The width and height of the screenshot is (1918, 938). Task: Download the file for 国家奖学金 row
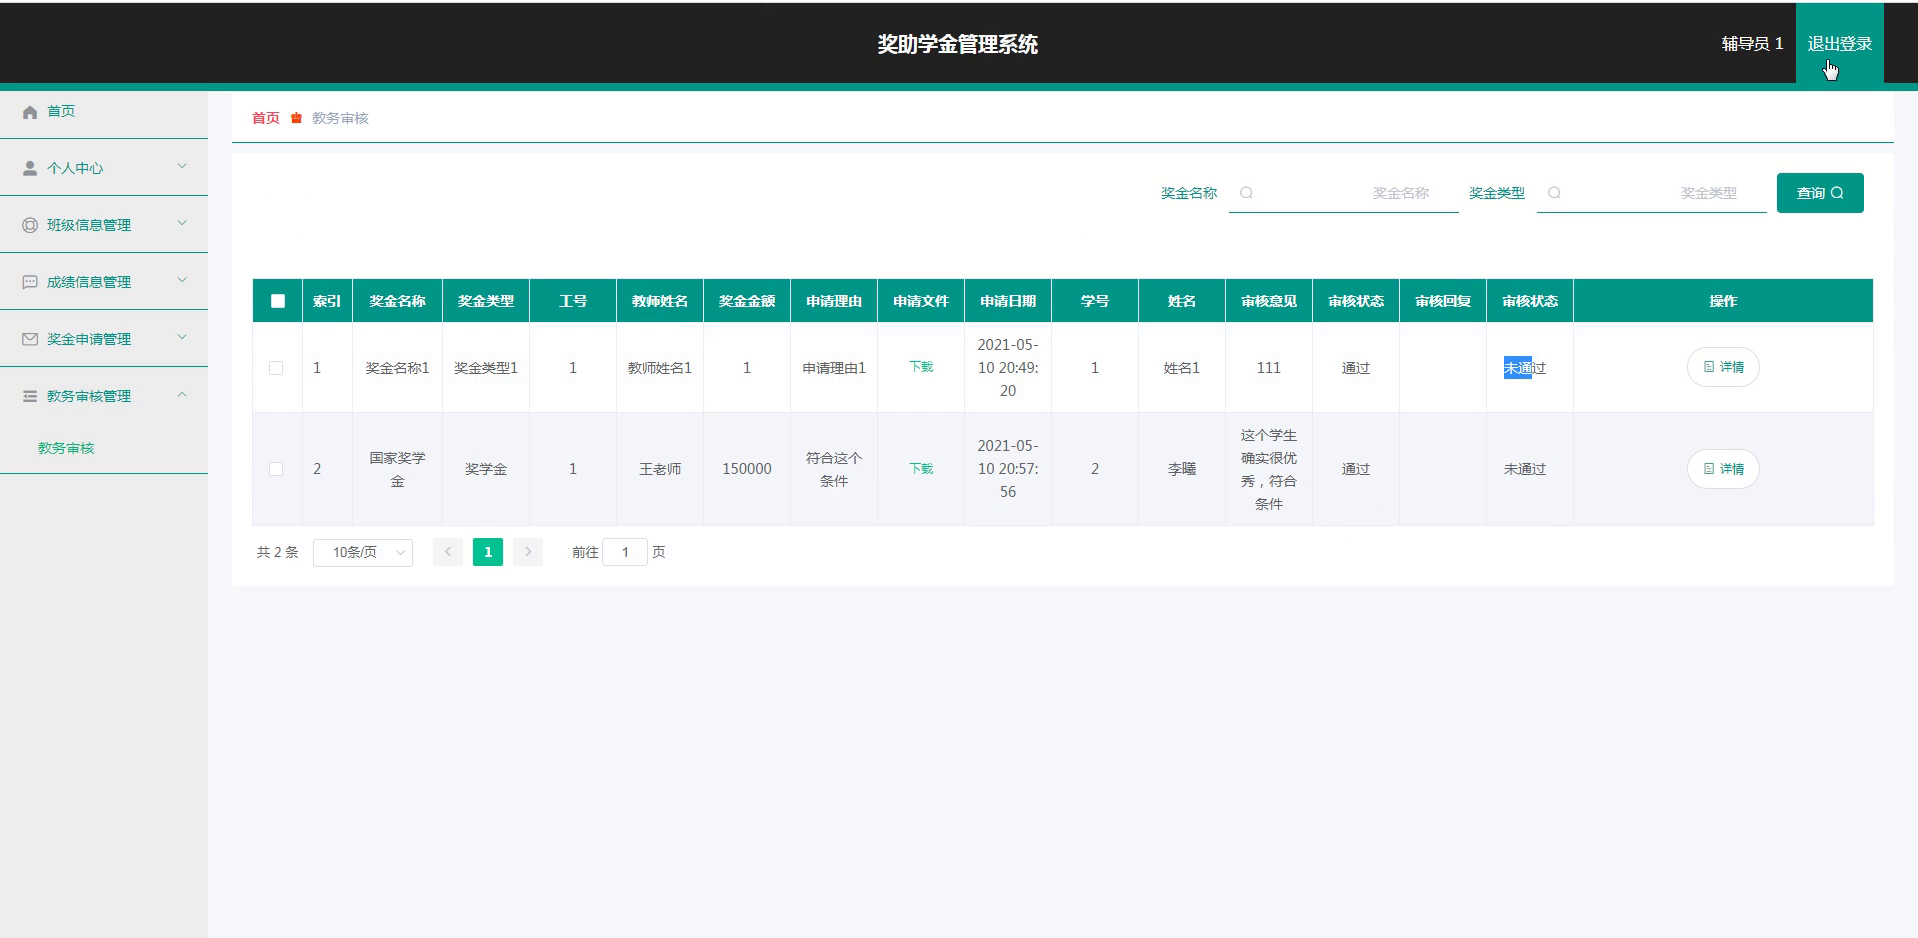[921, 469]
